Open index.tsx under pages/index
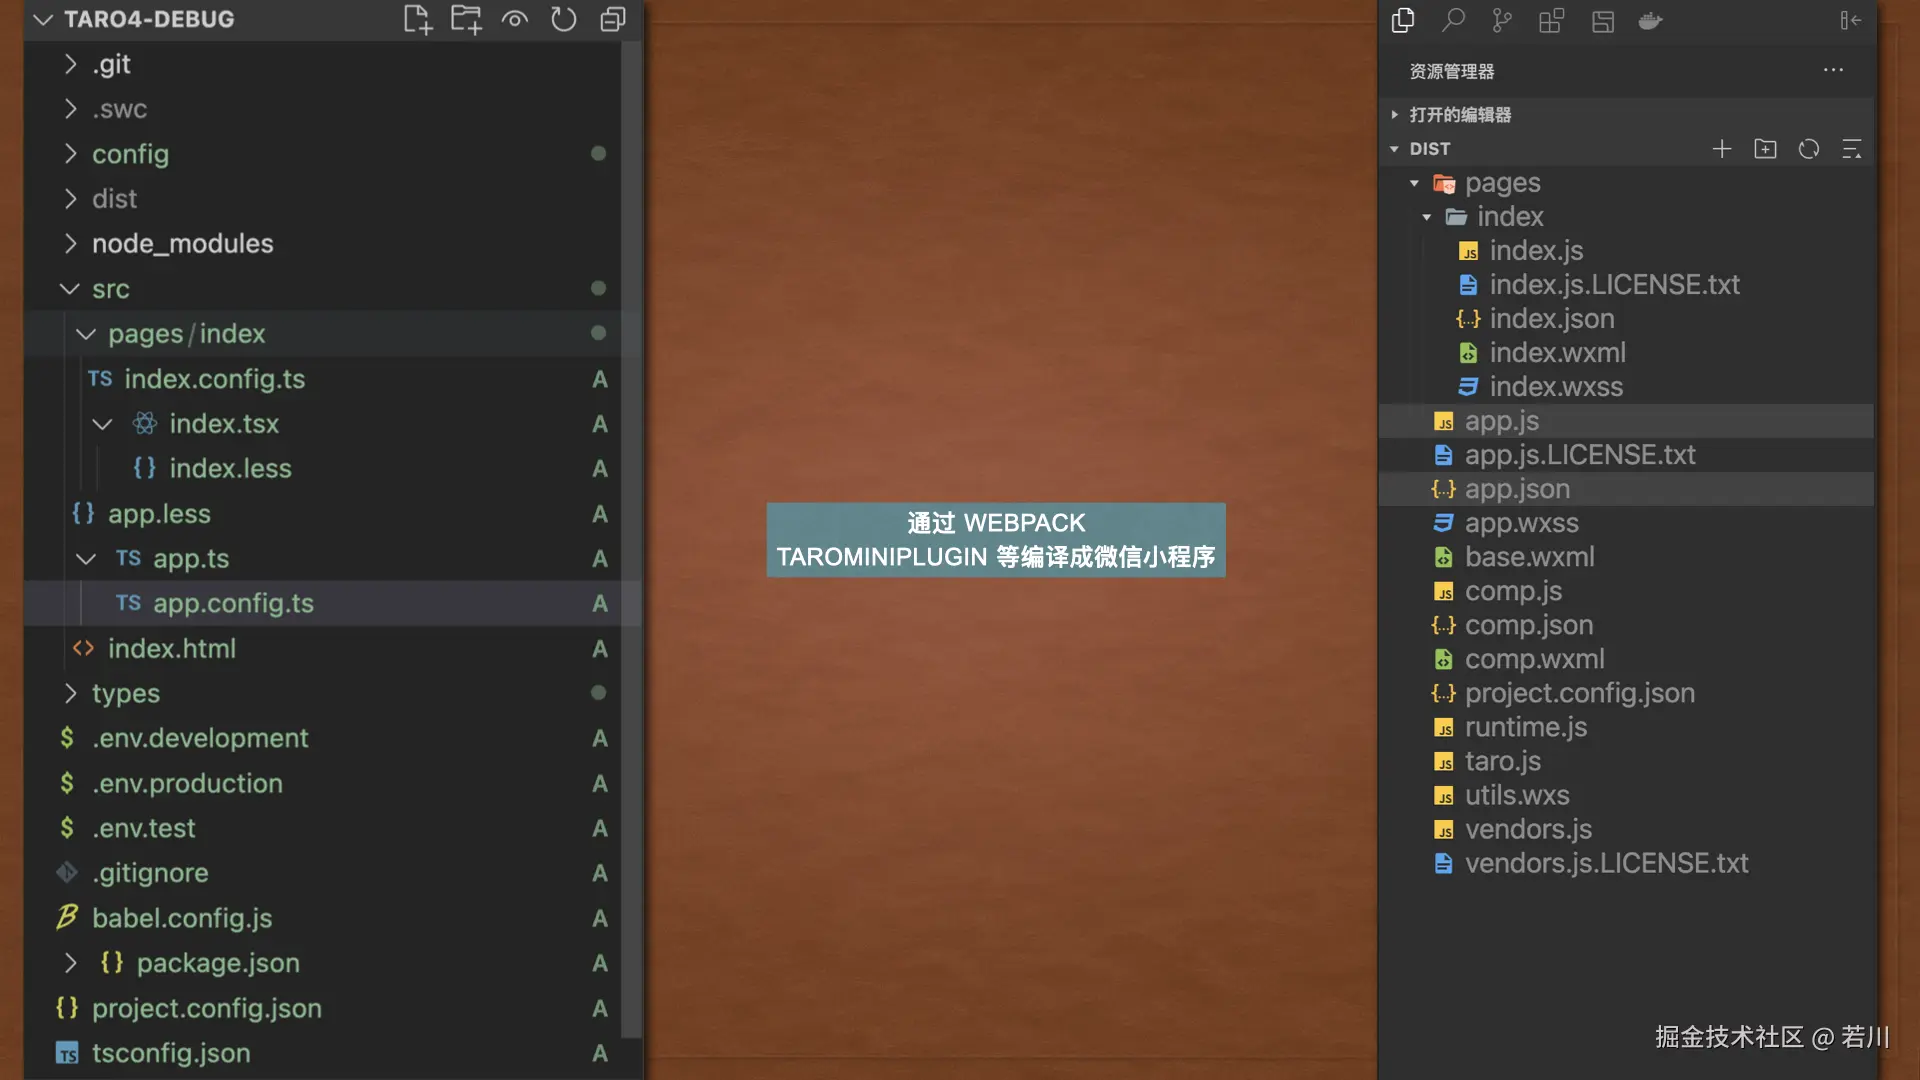This screenshot has height=1080, width=1920. click(x=225, y=423)
